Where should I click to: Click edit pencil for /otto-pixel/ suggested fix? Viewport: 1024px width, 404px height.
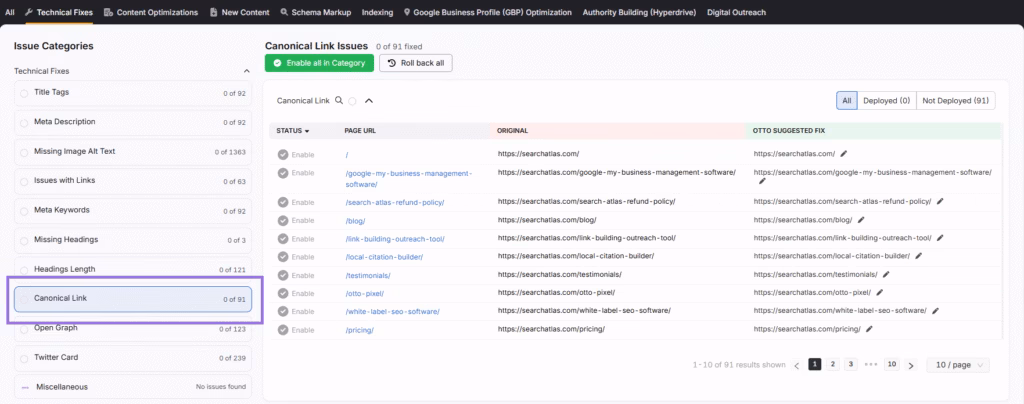pos(880,293)
